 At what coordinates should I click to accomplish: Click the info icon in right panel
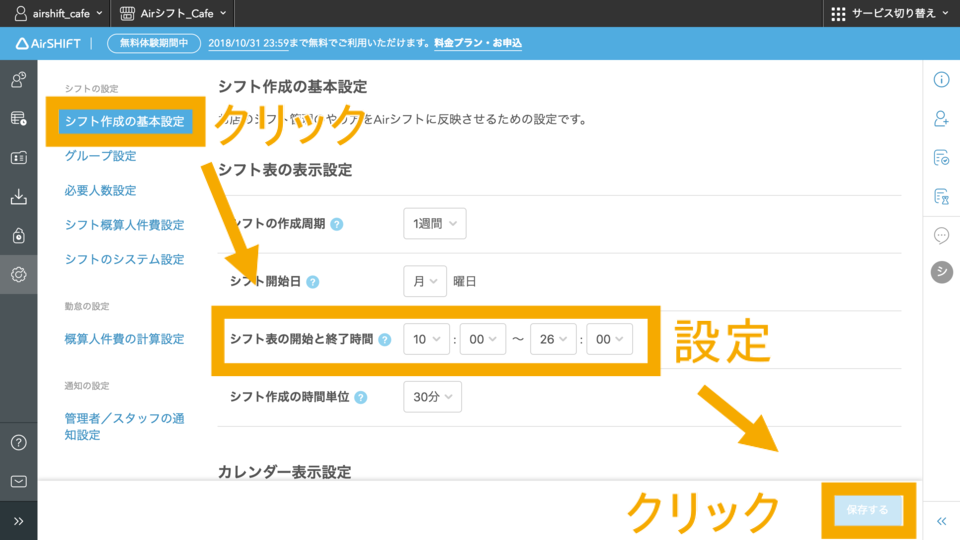click(941, 80)
